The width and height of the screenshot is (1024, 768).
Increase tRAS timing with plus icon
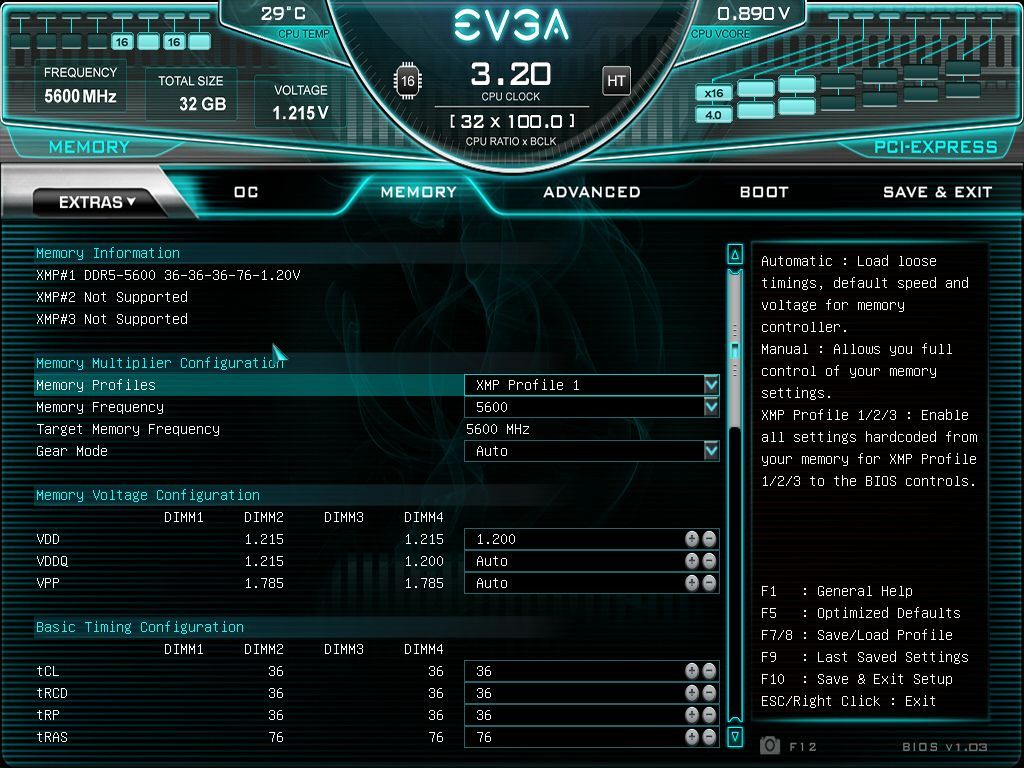pos(692,737)
